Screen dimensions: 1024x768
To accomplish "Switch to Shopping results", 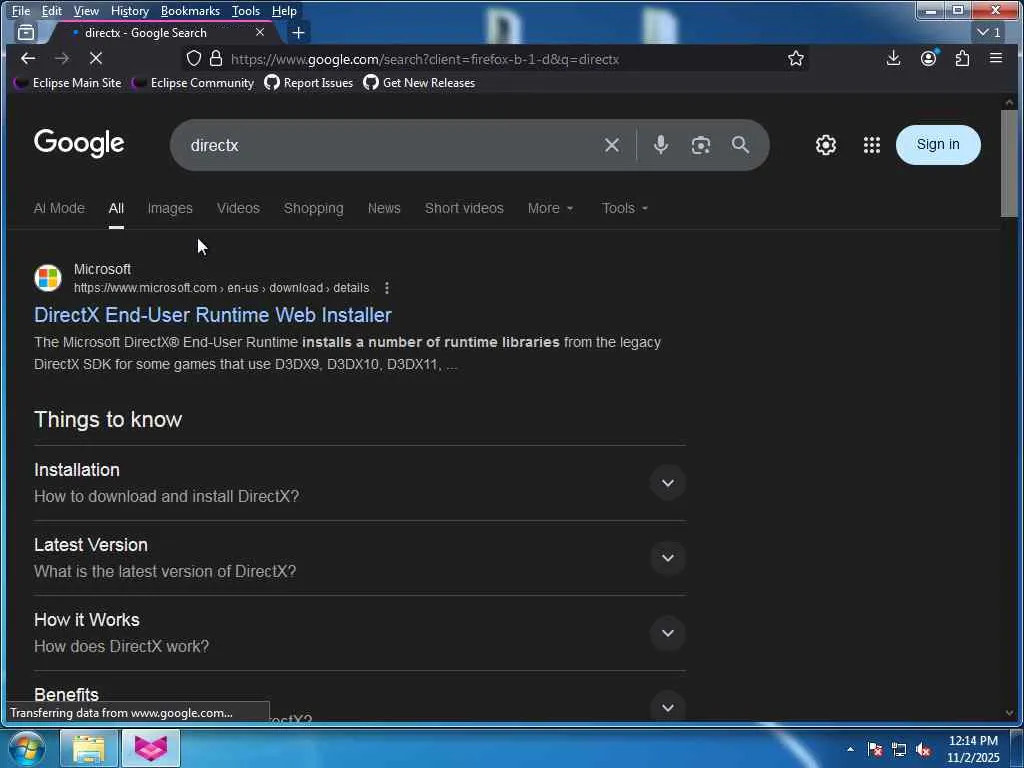I will 313,208.
